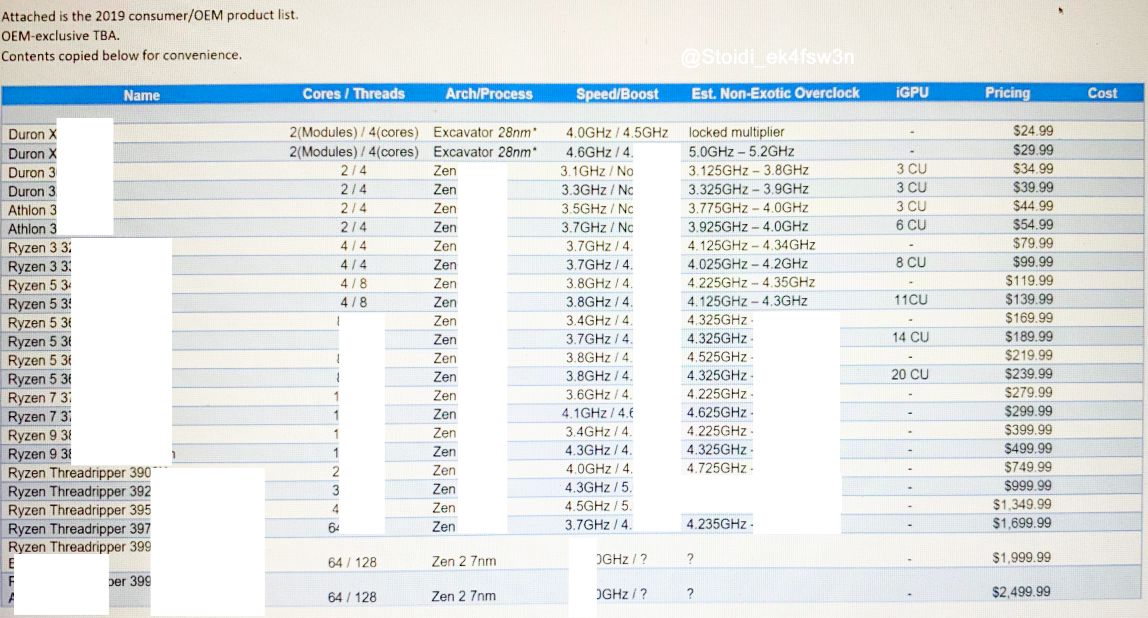1148x618 pixels.
Task: Click the 'OEM-exclusive TBA.' line
Action: click(x=61, y=35)
